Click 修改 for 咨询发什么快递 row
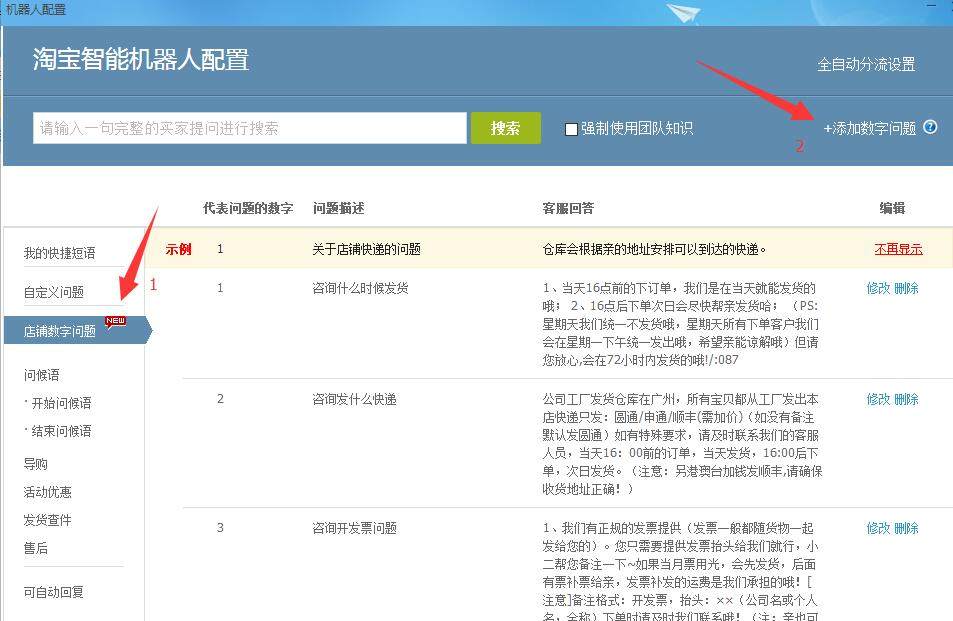The width and height of the screenshot is (953, 621). pyautogui.click(x=878, y=399)
